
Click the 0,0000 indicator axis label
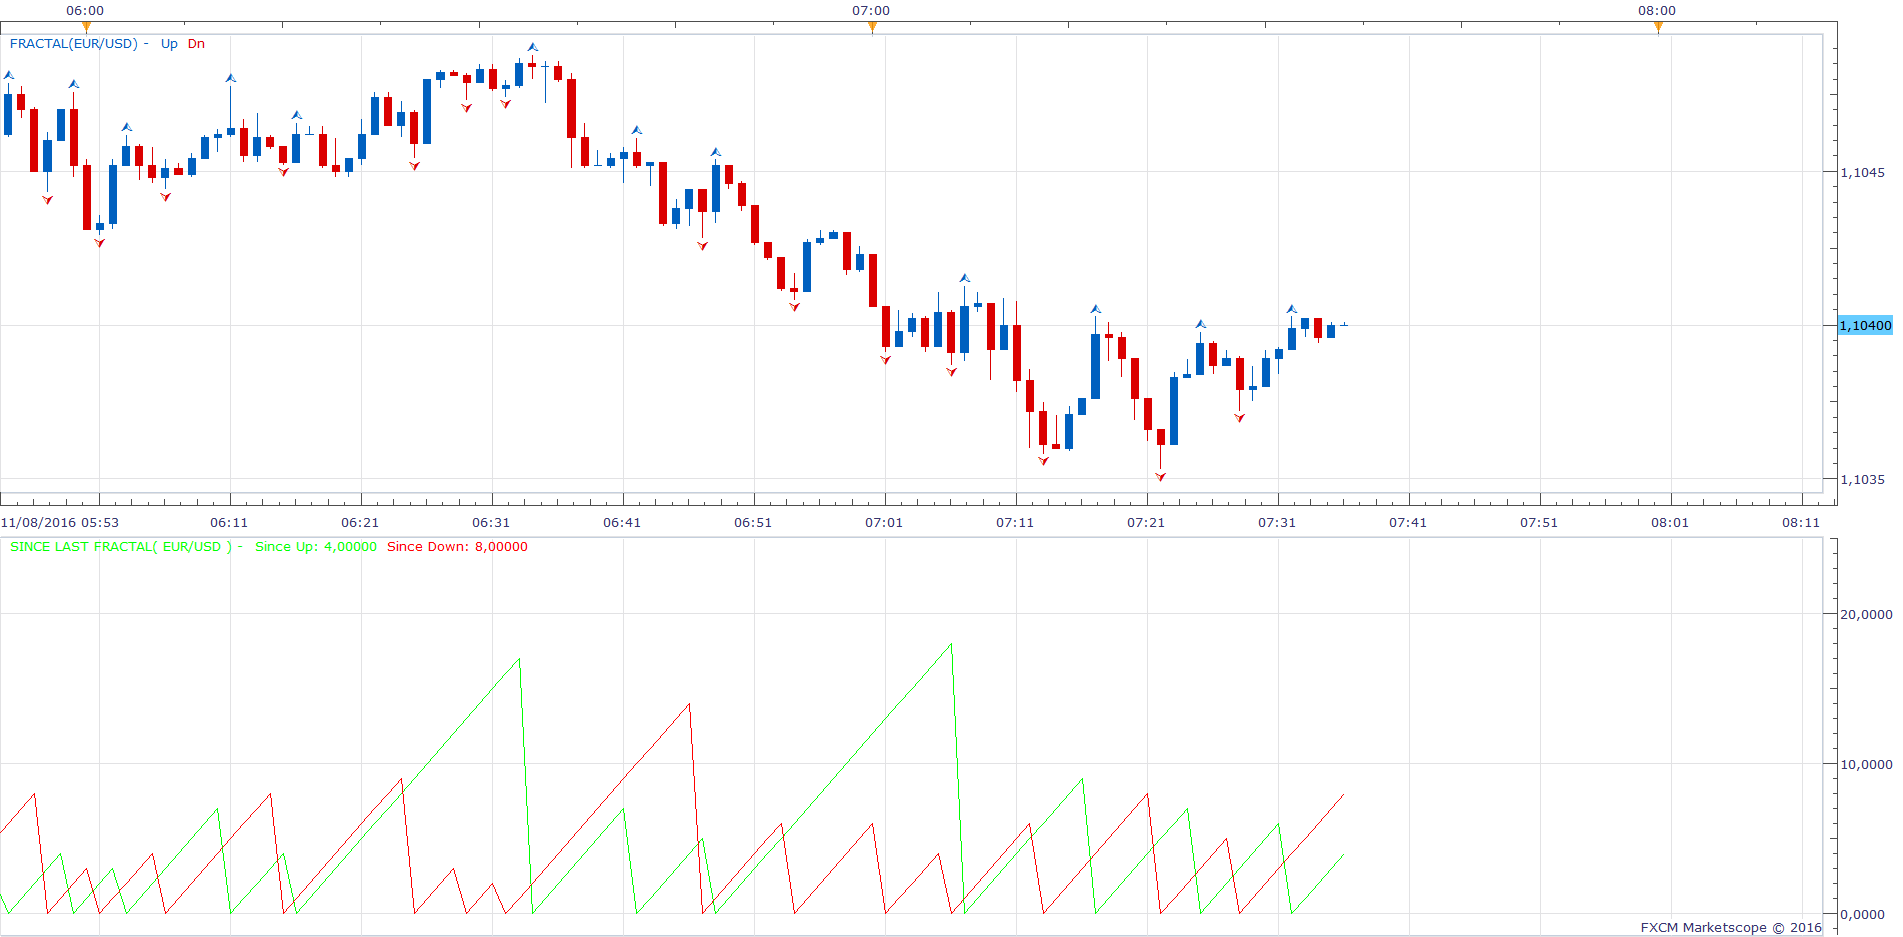pyautogui.click(x=1862, y=914)
